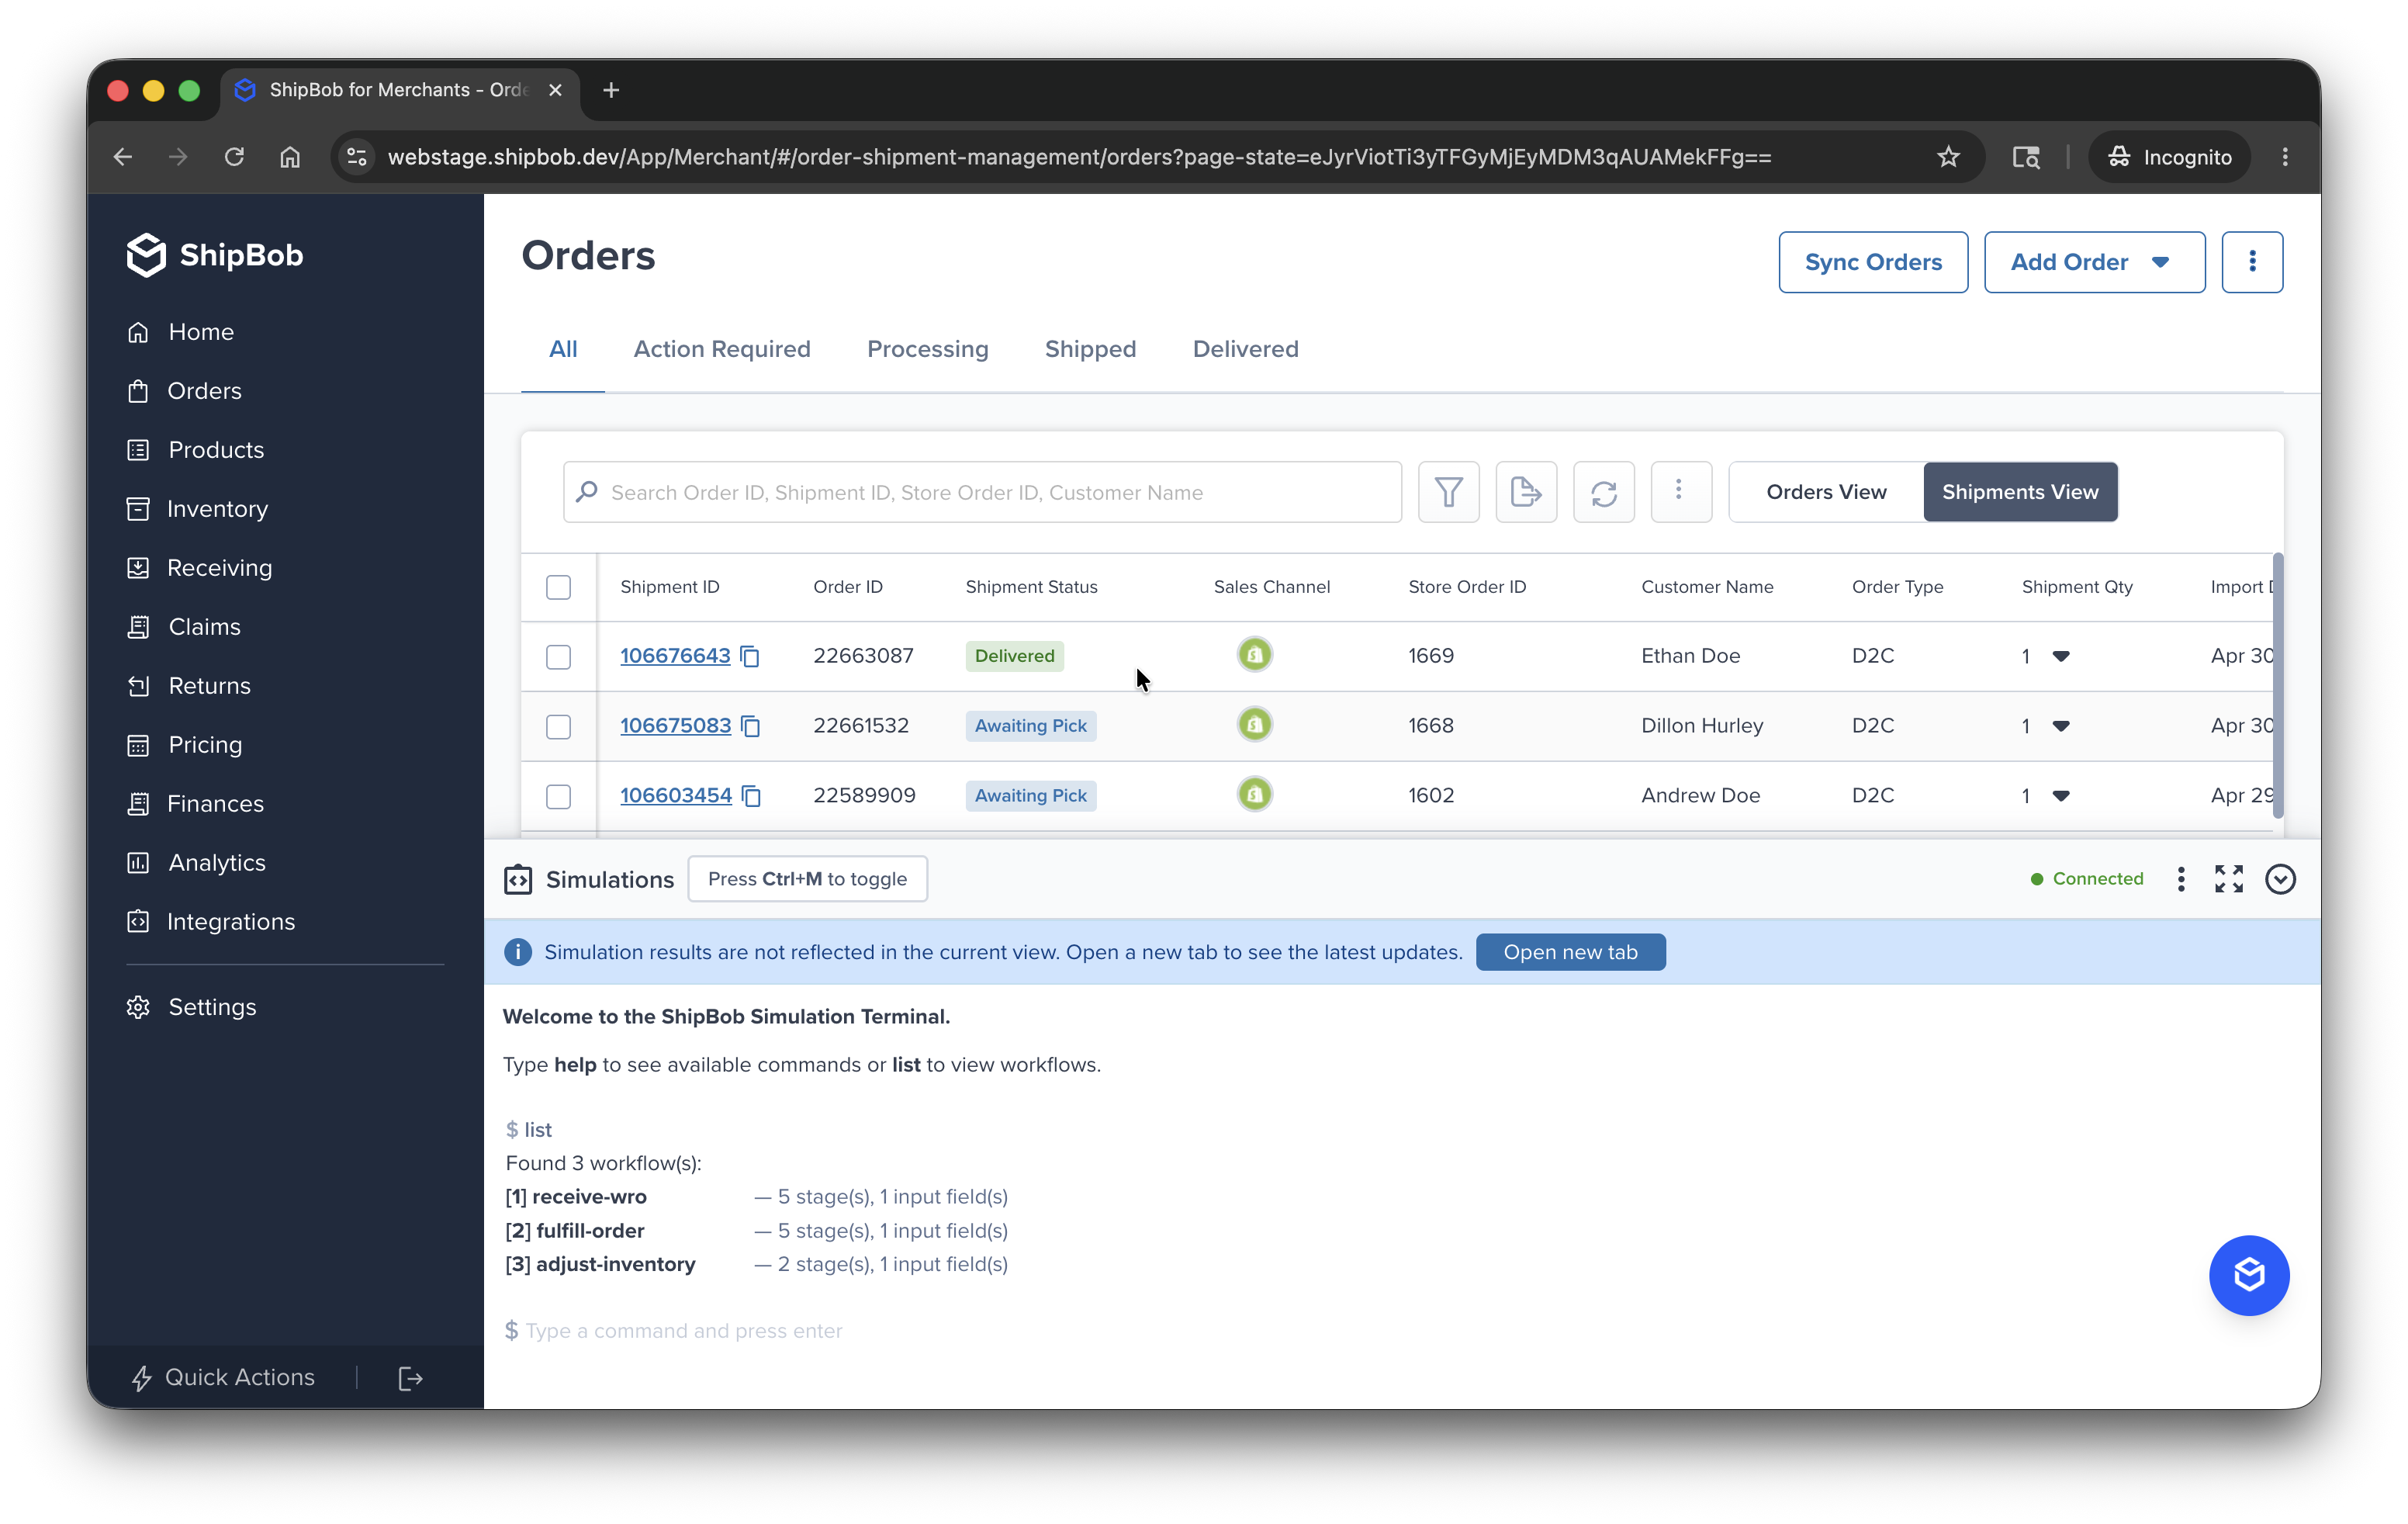Open shipment link 106676643
Image resolution: width=2408 pixels, height=1524 pixels.
pyautogui.click(x=675, y=656)
